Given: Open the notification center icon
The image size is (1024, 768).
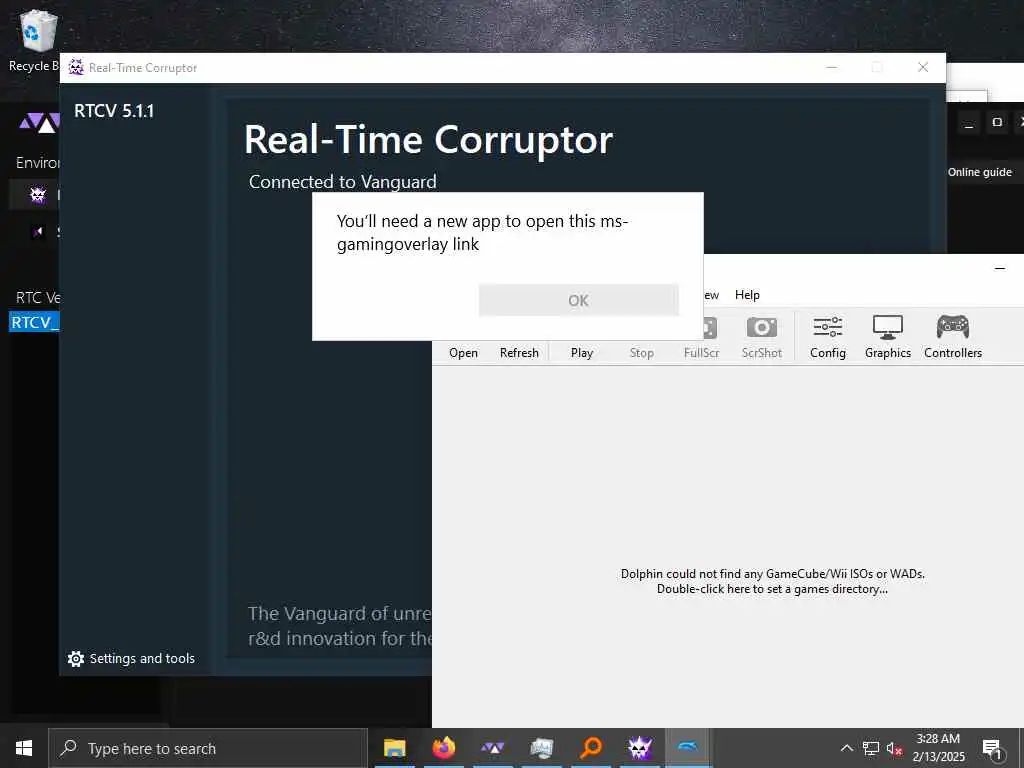Looking at the screenshot, I should [x=993, y=748].
